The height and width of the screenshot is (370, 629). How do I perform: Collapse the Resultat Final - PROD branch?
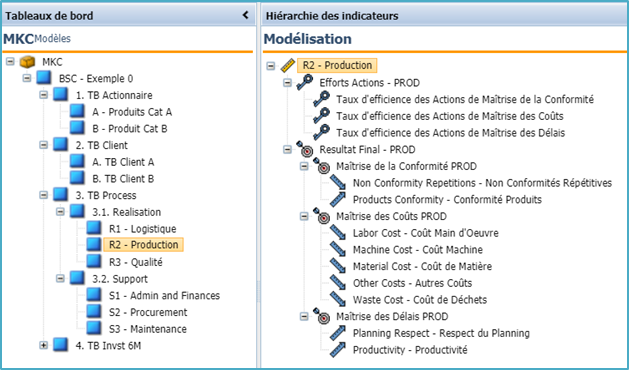288,149
